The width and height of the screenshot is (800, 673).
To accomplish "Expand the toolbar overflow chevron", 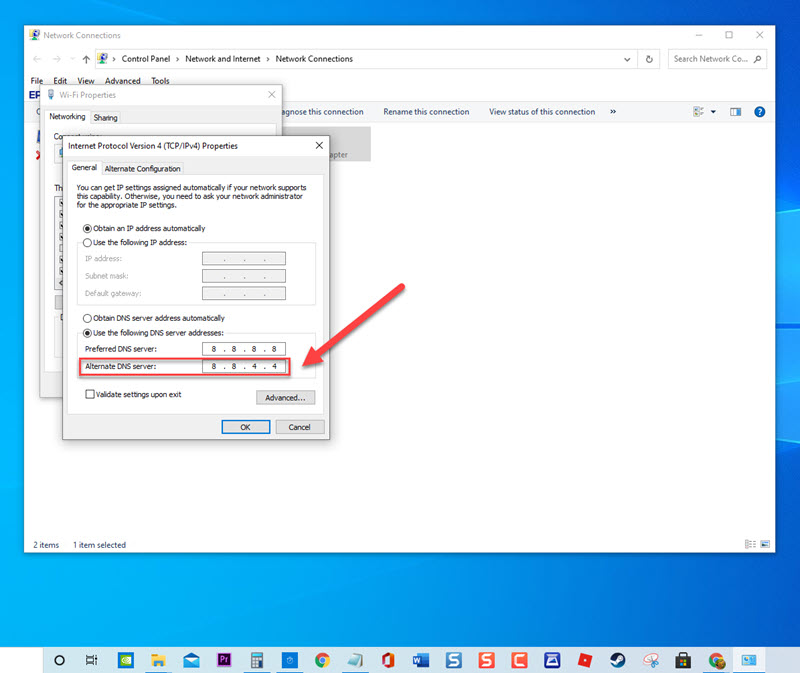I will 611,112.
